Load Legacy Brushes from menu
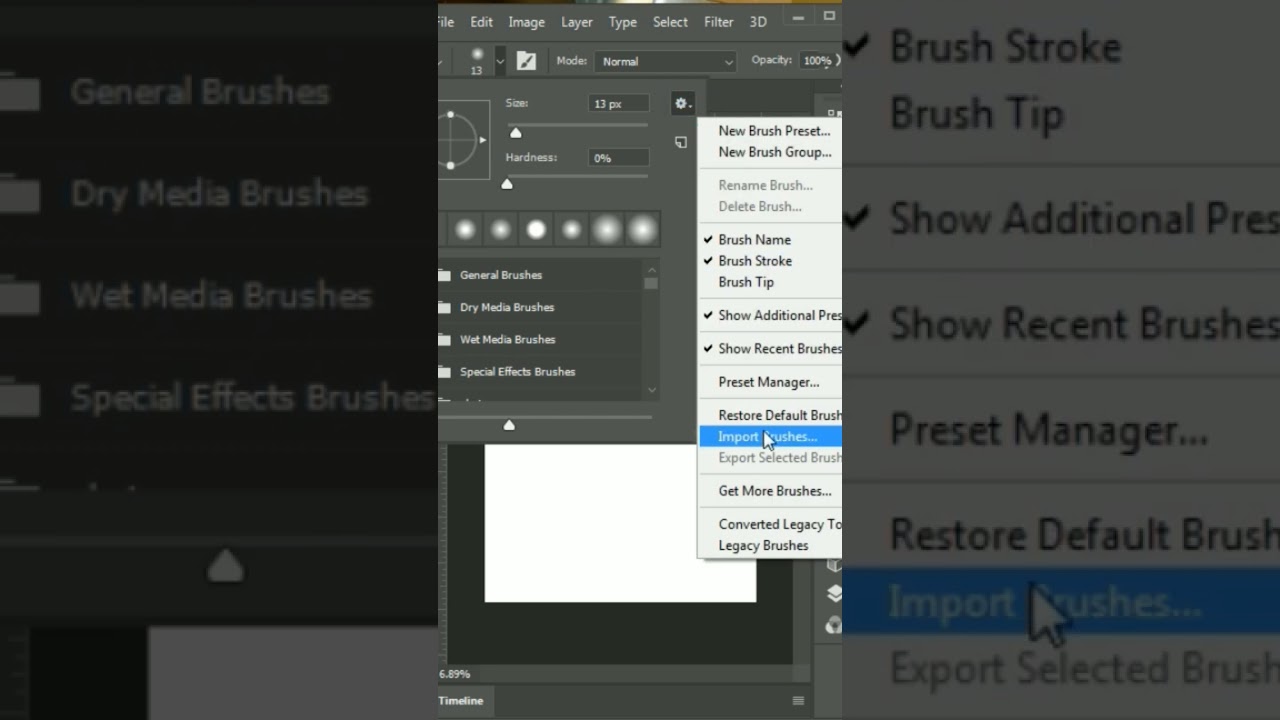The image size is (1280, 720). [x=769, y=545]
